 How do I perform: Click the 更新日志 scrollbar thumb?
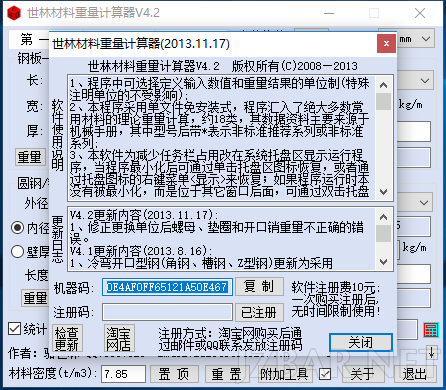383,233
